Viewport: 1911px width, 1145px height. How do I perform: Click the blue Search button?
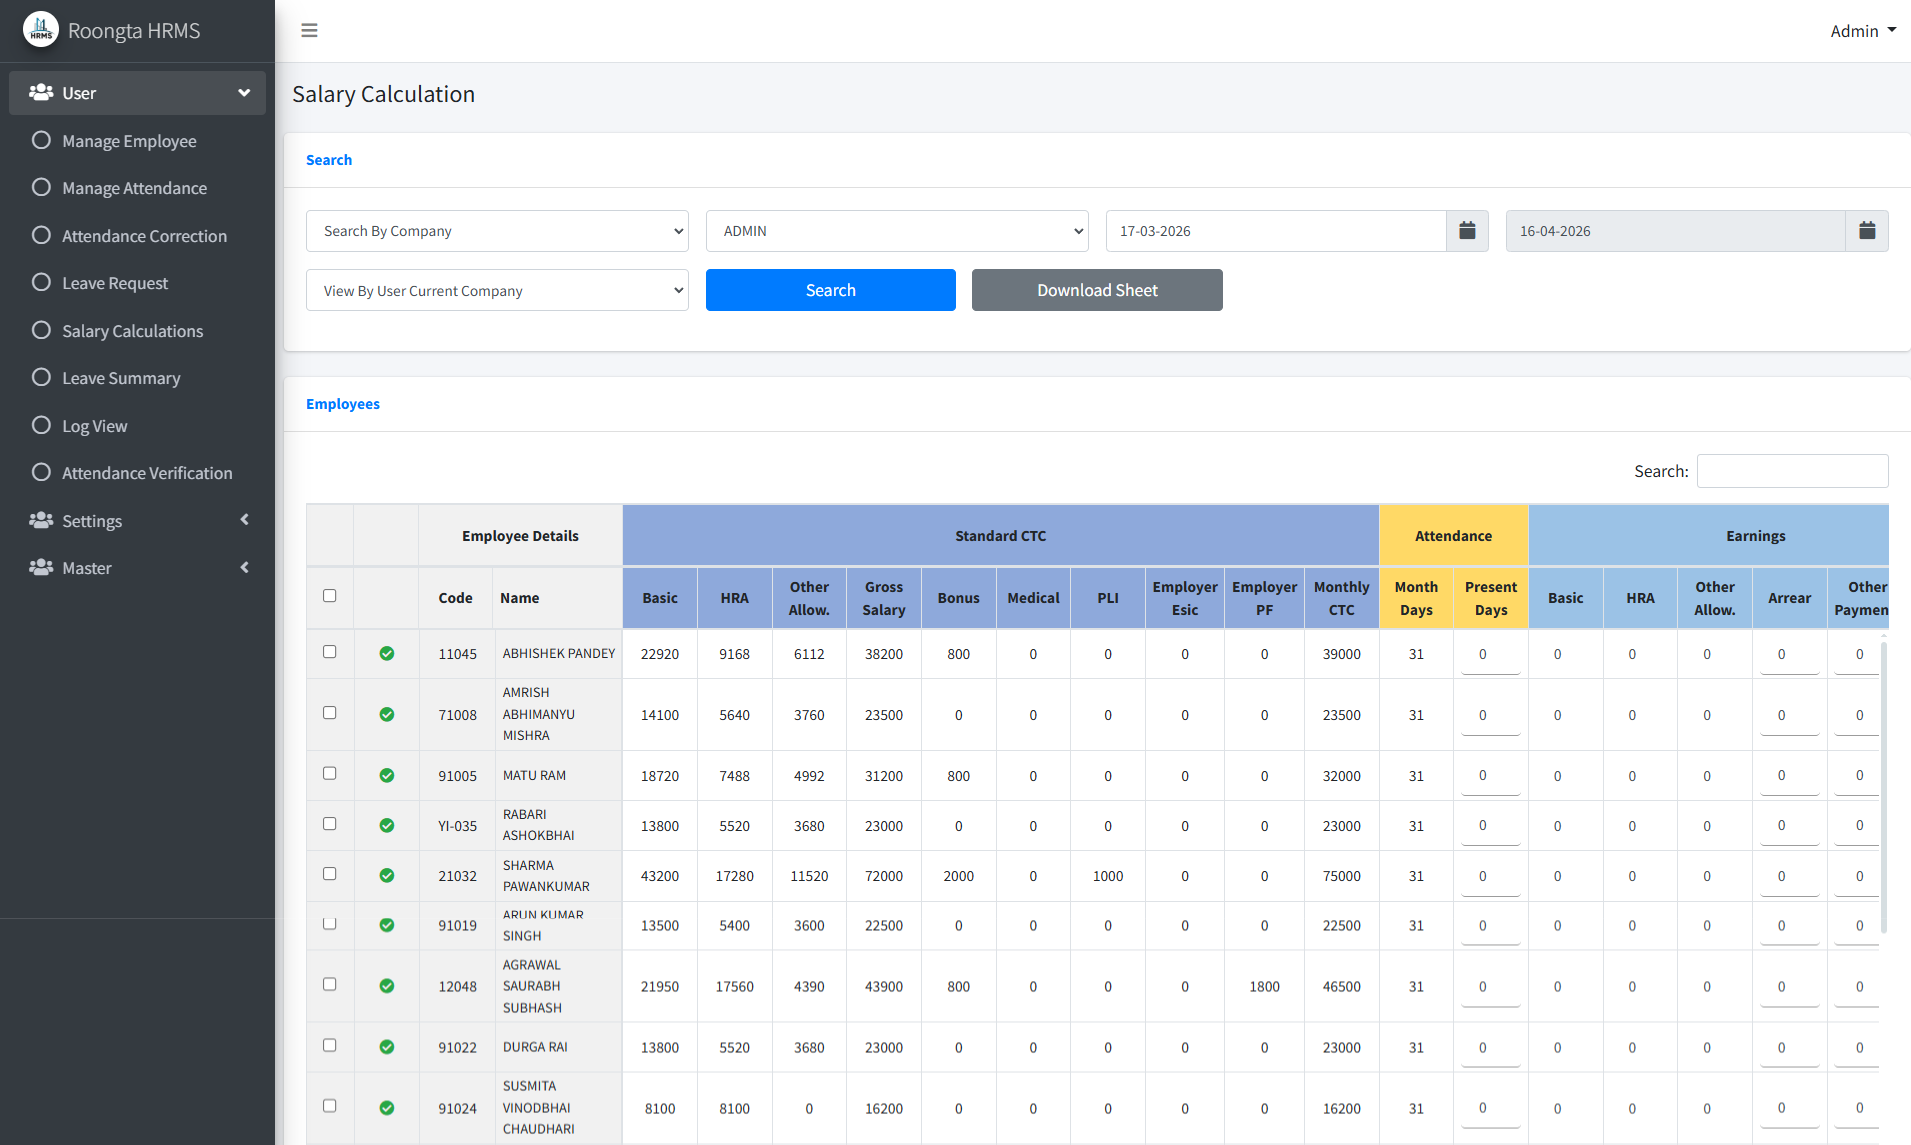click(830, 290)
